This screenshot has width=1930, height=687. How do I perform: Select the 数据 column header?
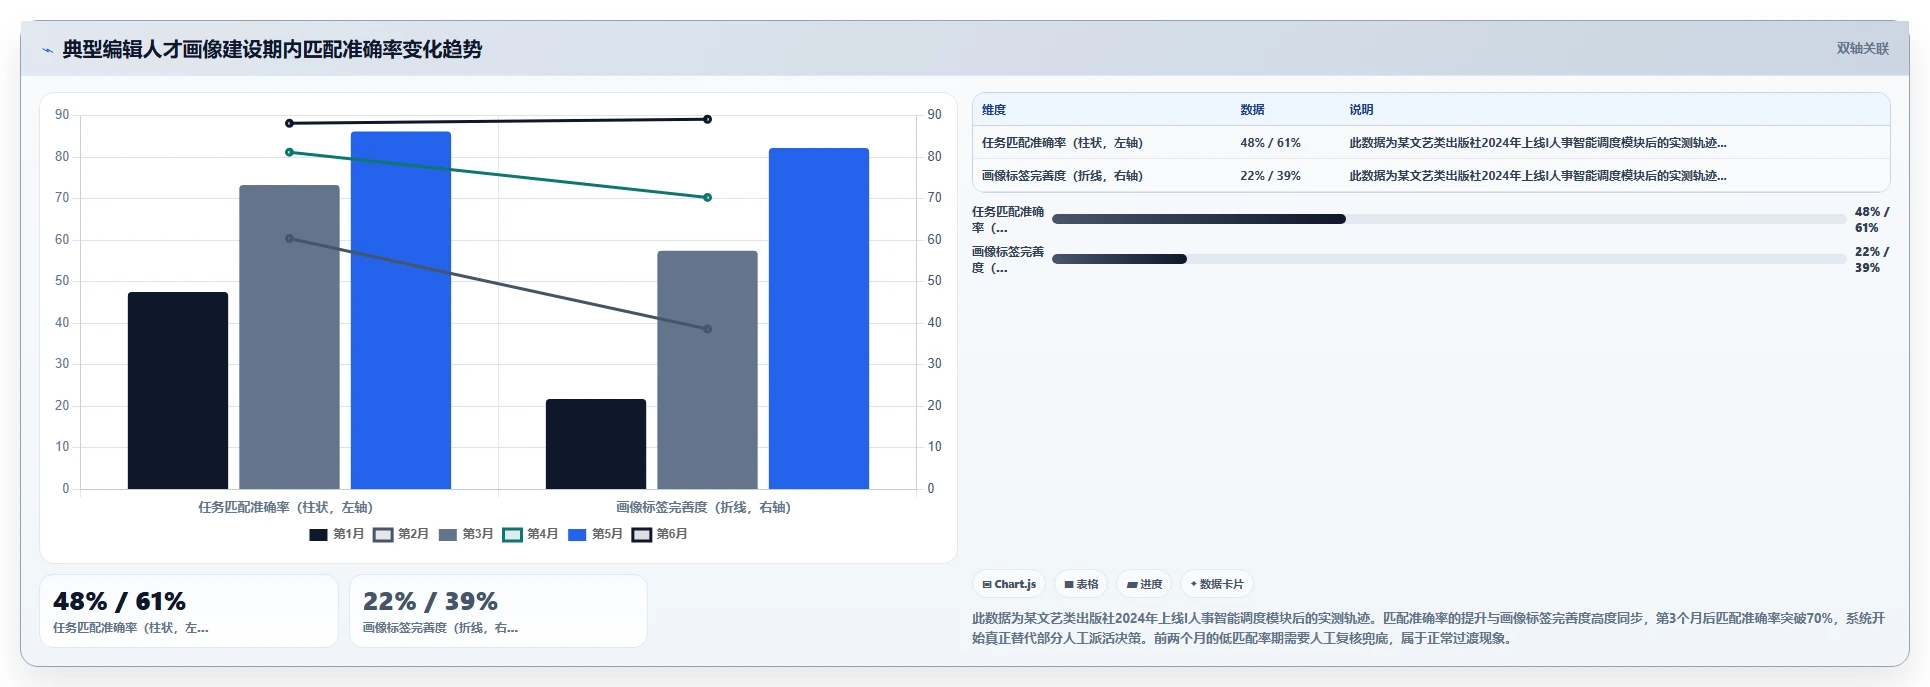(x=1252, y=110)
